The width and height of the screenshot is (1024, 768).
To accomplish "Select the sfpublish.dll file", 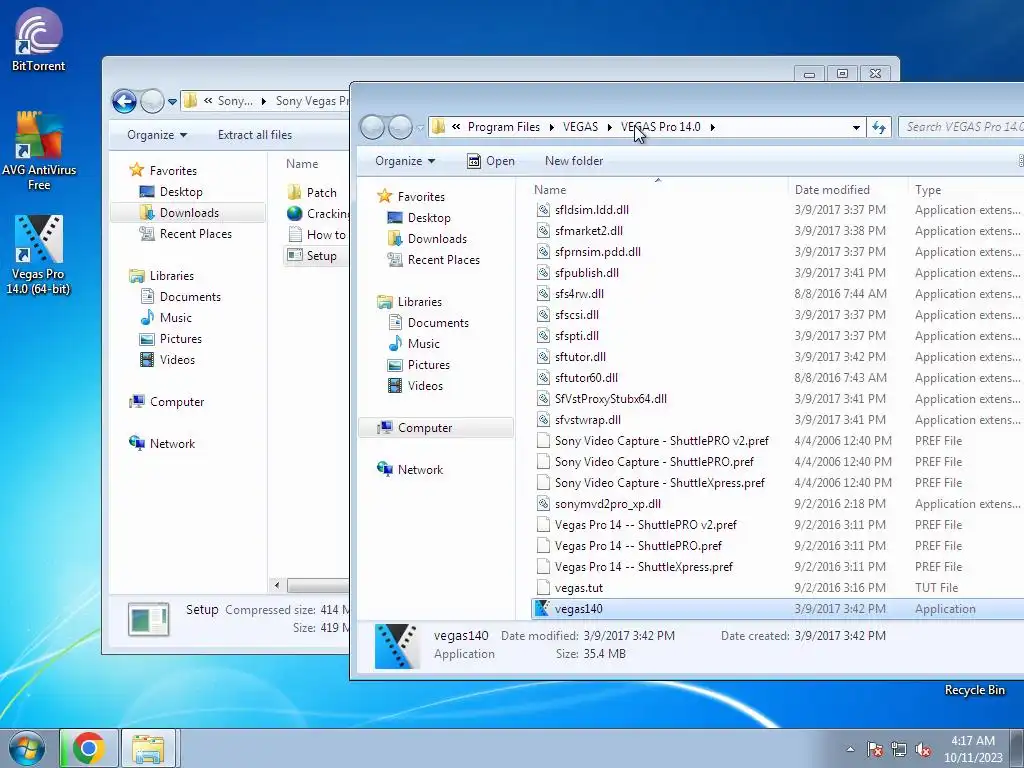I will point(586,273).
